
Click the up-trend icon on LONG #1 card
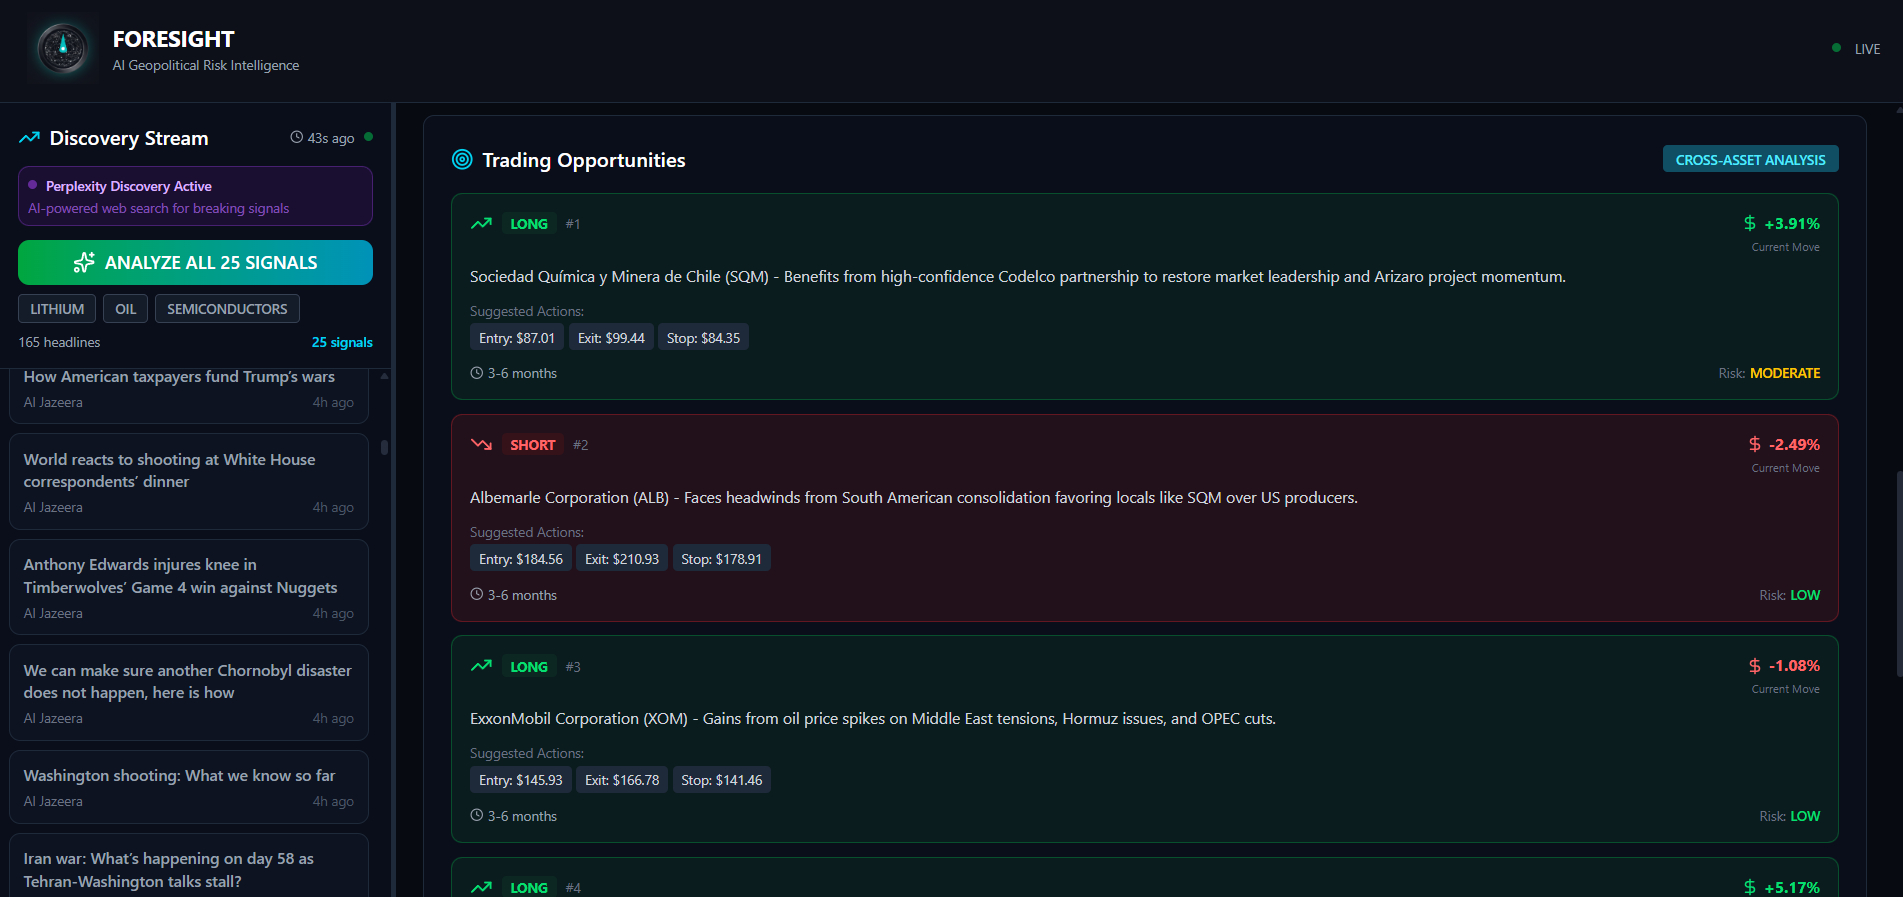pos(481,223)
